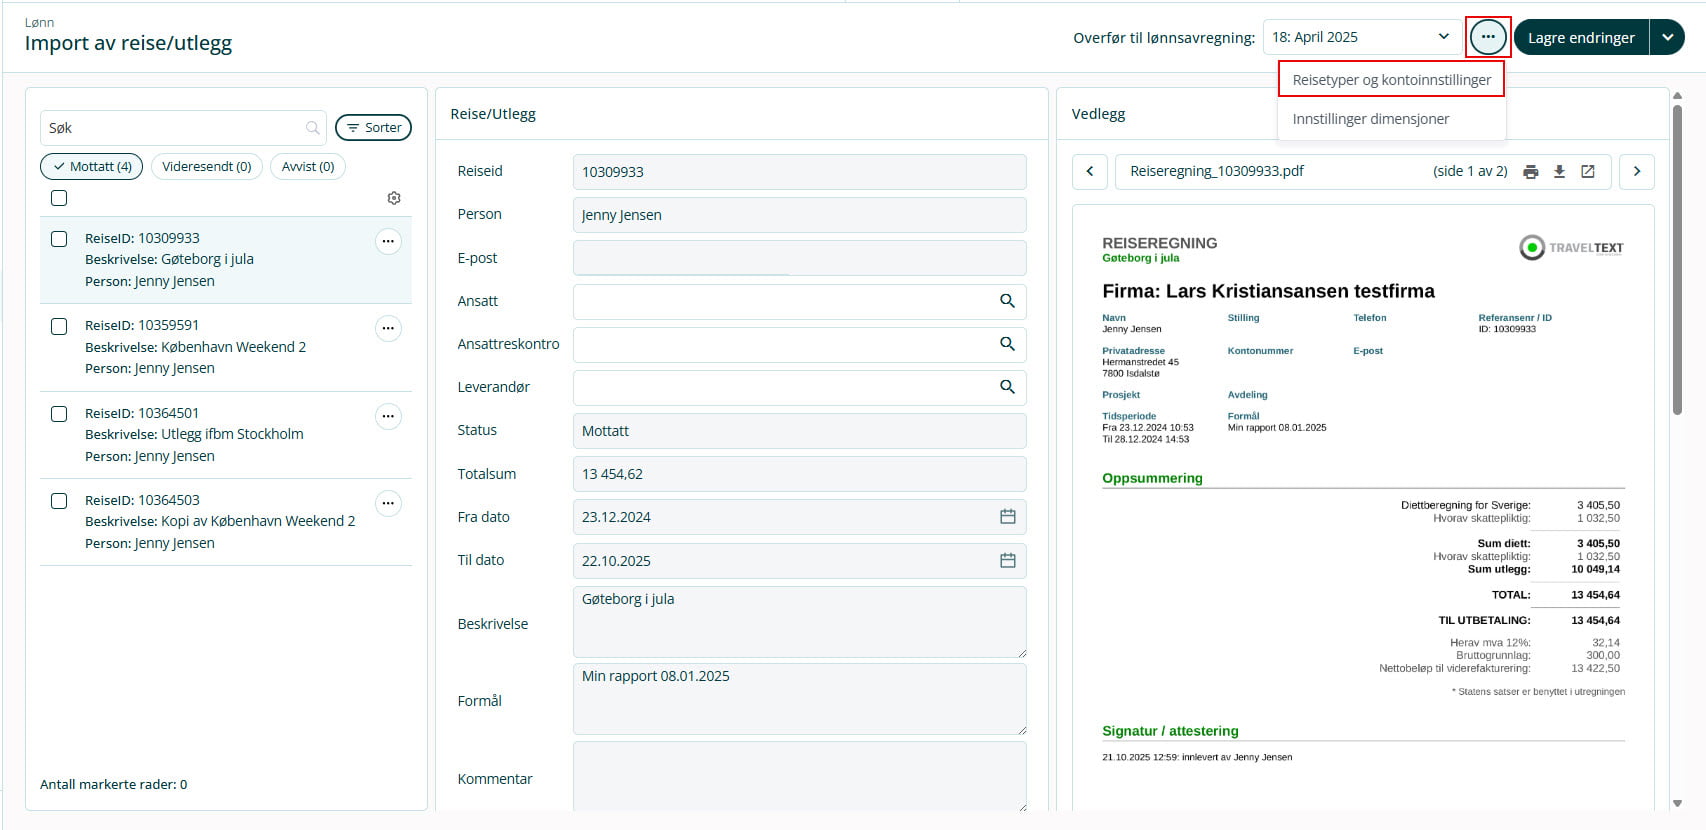1706x830 pixels.
Task: Print the Reiseregning PDF attachment
Action: [x=1530, y=172]
